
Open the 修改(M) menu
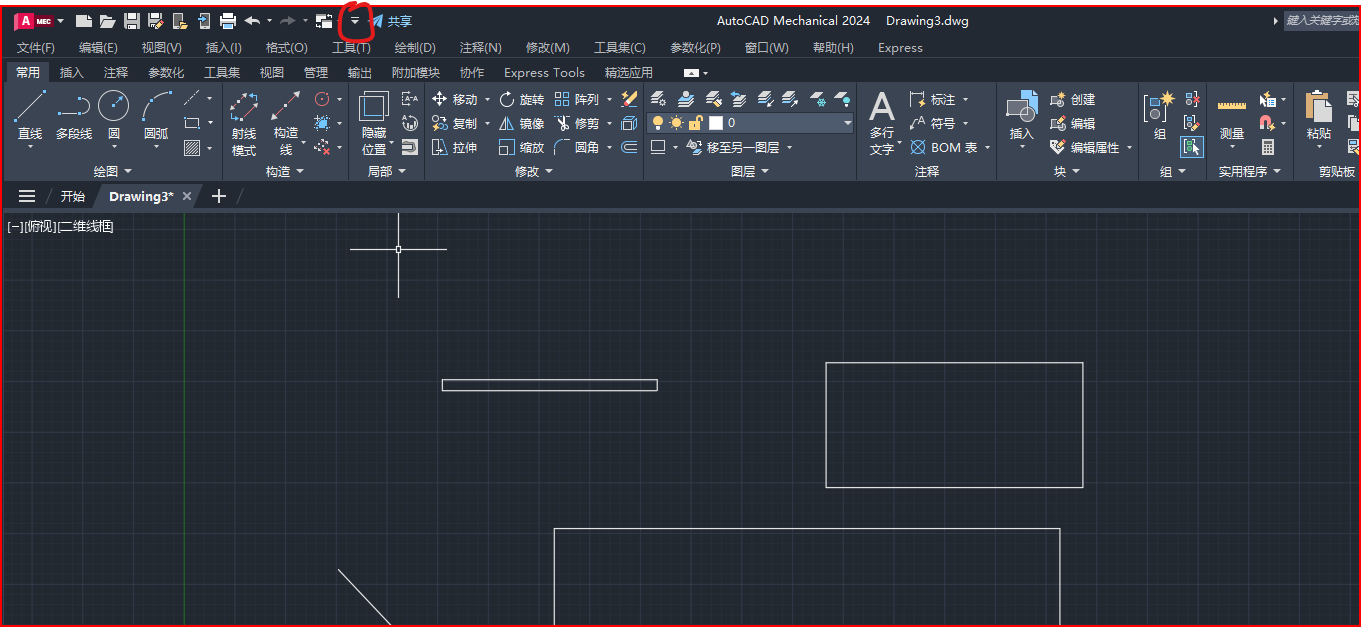point(548,47)
